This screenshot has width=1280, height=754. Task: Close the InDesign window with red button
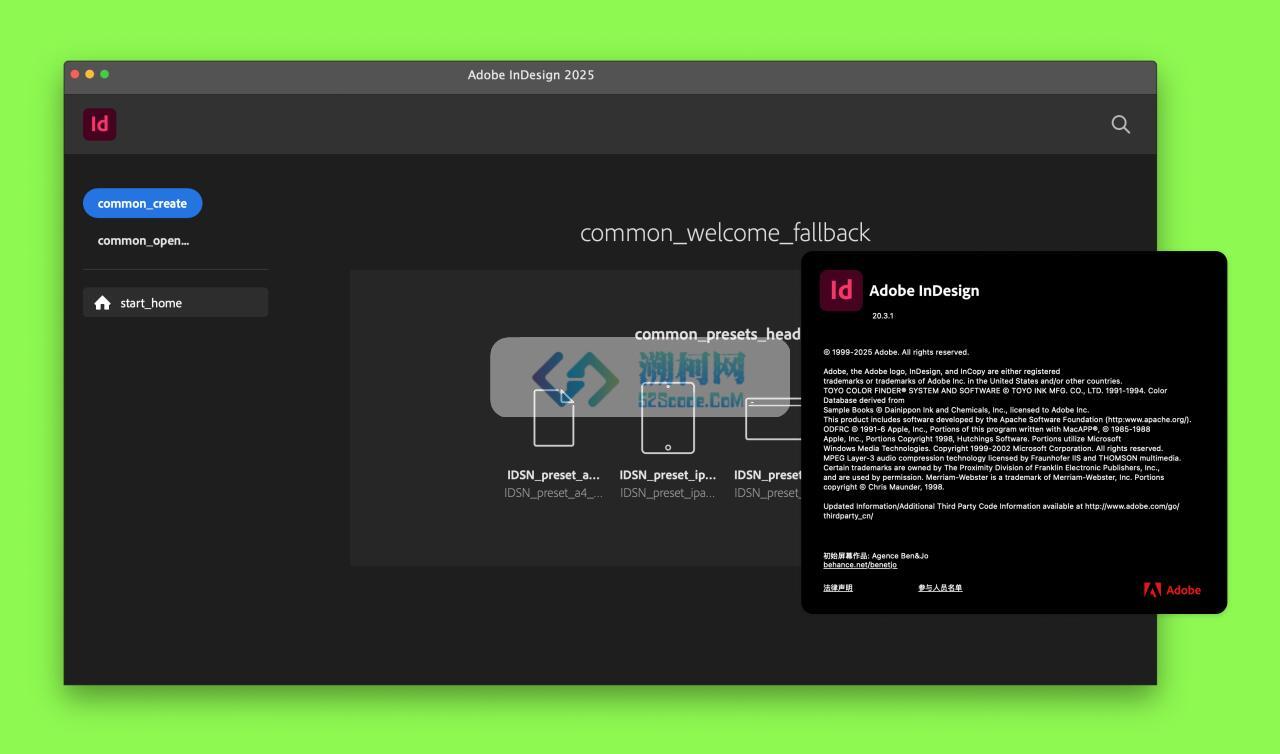coord(75,74)
